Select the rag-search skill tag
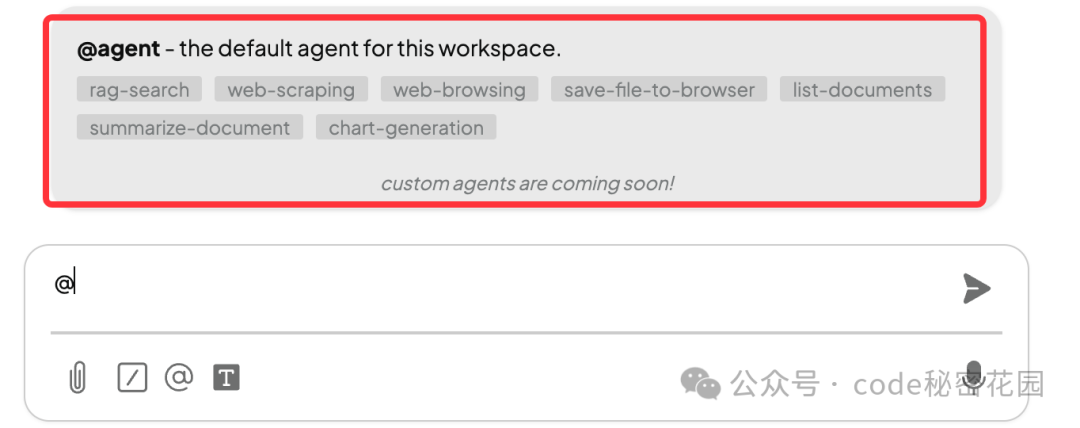The height and width of the screenshot is (428, 1080). pos(139,90)
